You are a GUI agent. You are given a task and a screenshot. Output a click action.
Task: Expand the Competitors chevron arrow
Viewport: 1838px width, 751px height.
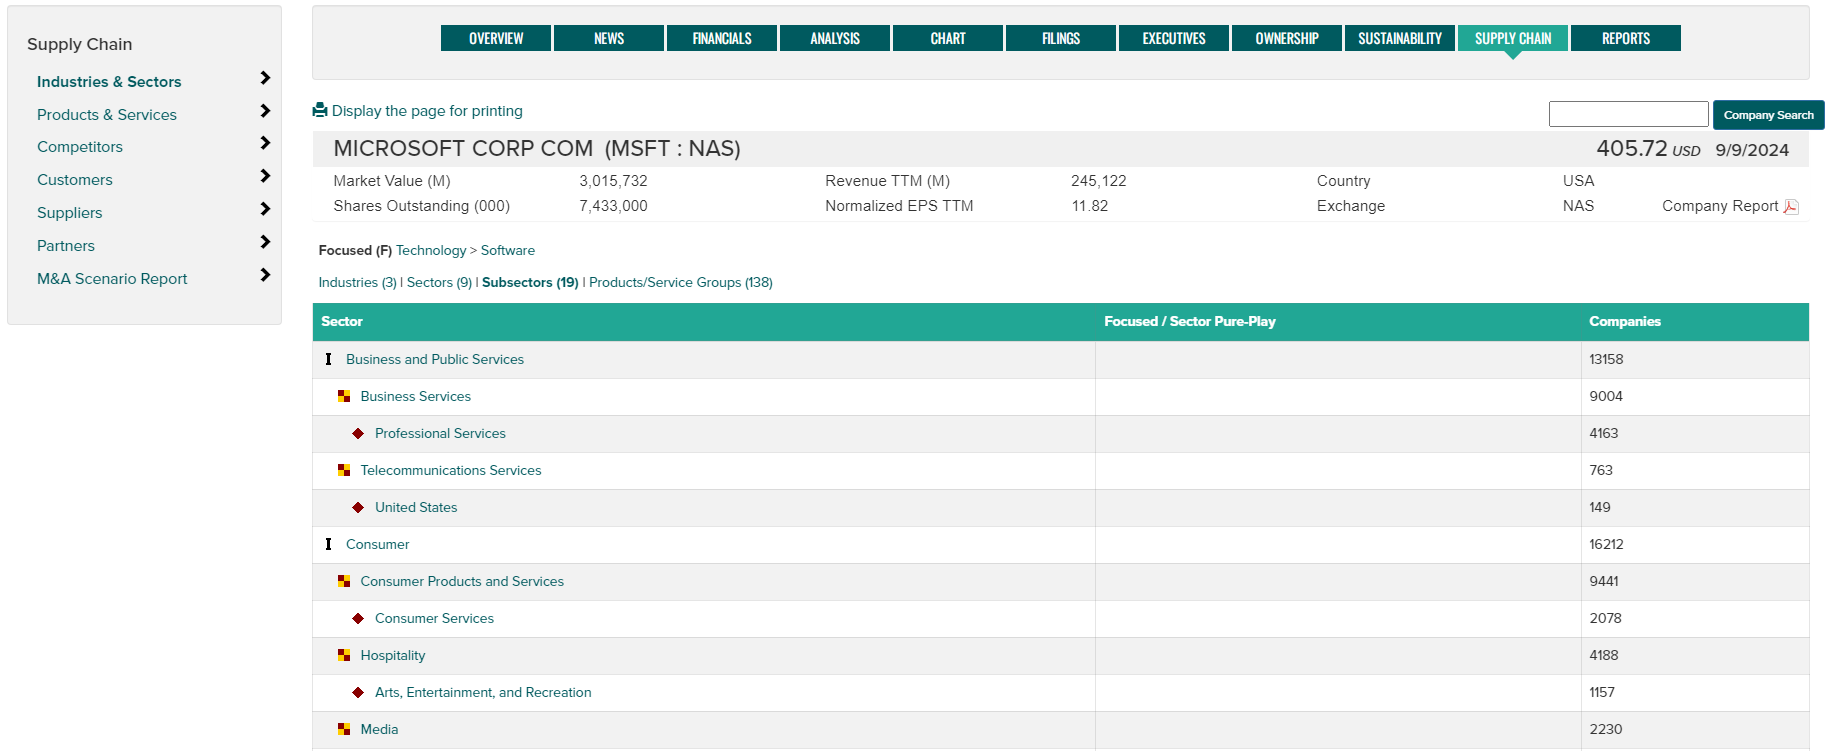click(265, 143)
